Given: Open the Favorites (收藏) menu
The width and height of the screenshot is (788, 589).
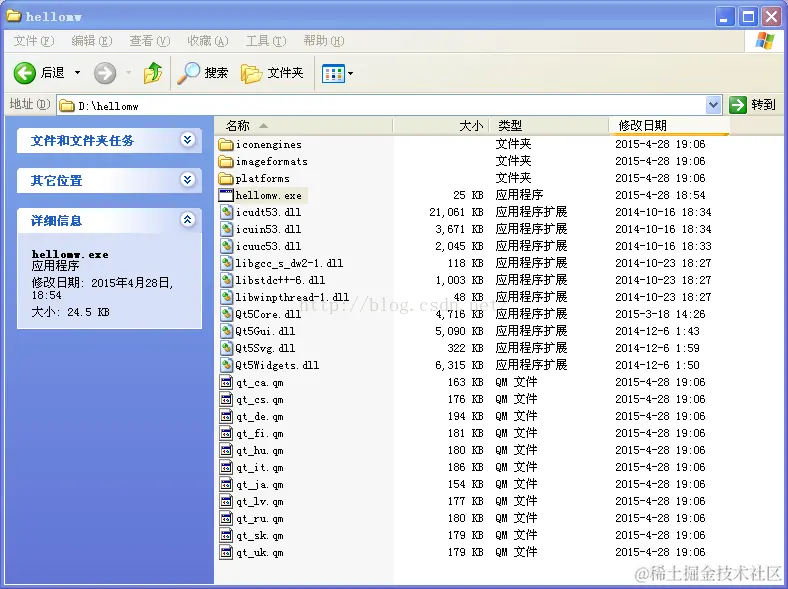Looking at the screenshot, I should pyautogui.click(x=208, y=41).
